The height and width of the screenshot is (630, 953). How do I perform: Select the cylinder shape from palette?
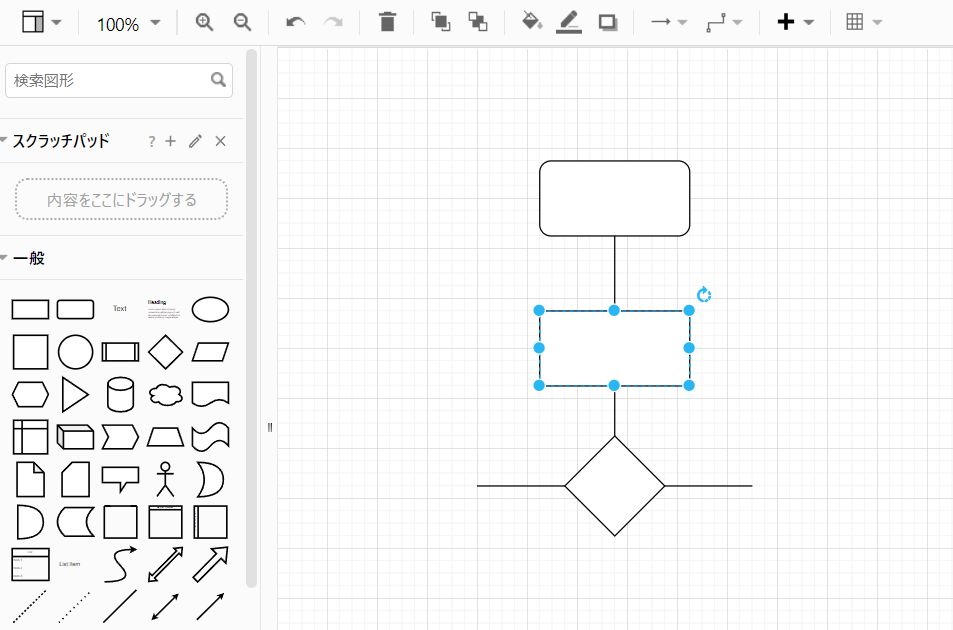tap(120, 394)
